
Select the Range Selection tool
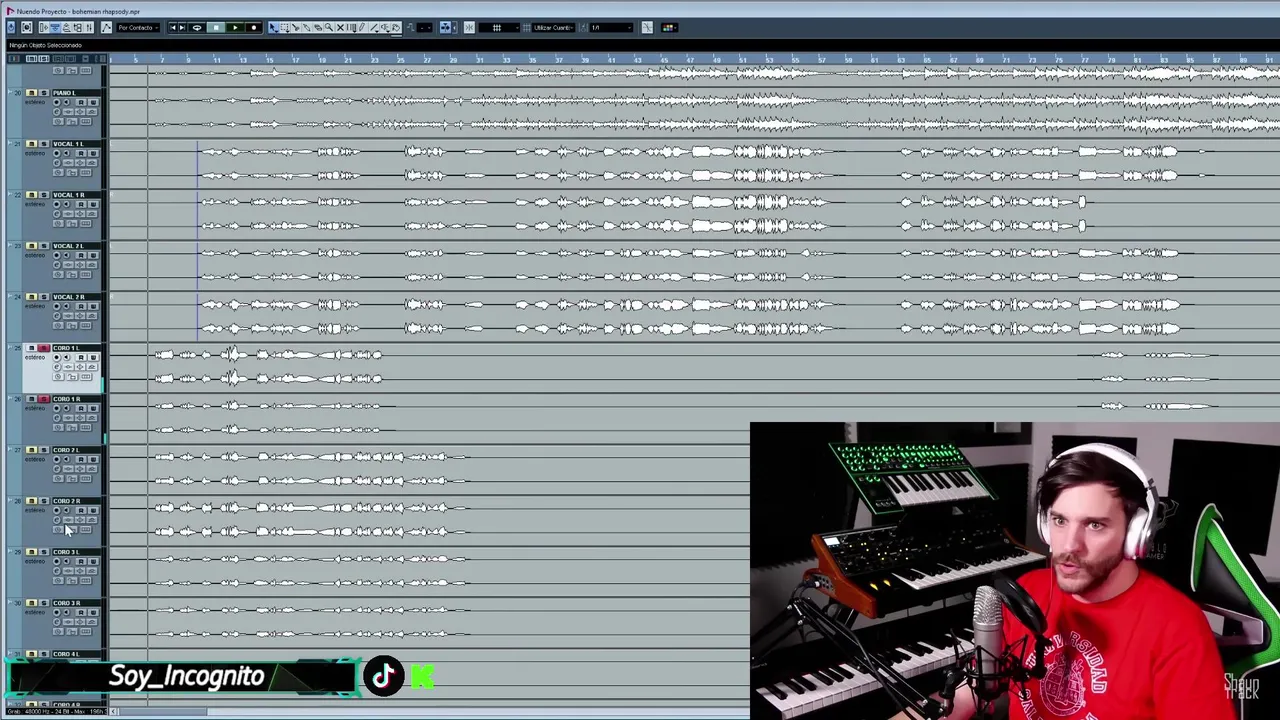pos(285,28)
